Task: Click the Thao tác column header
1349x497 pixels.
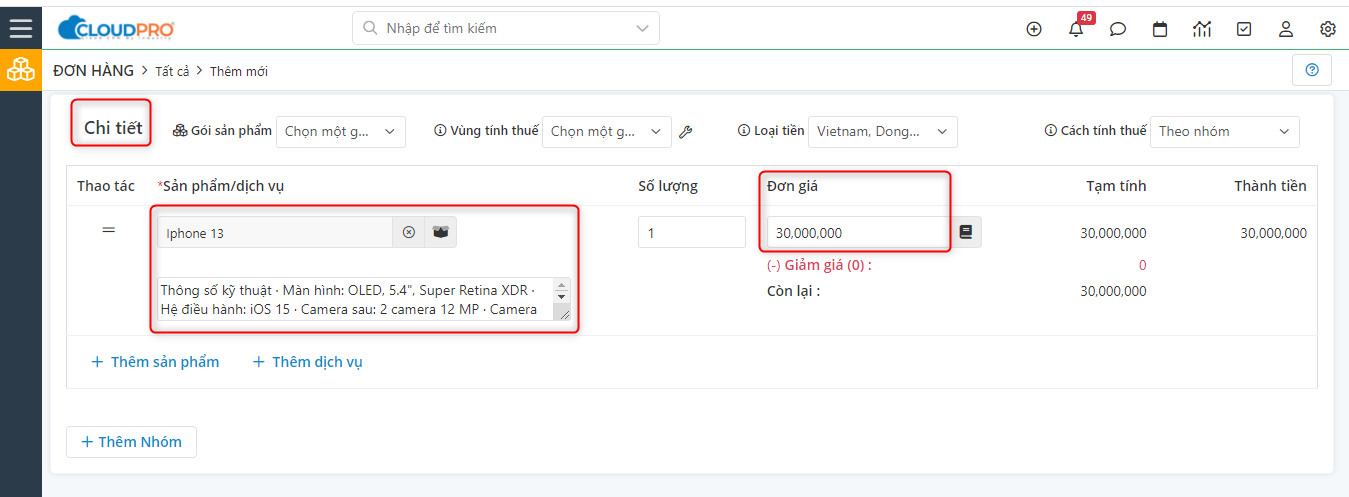Action: point(107,186)
